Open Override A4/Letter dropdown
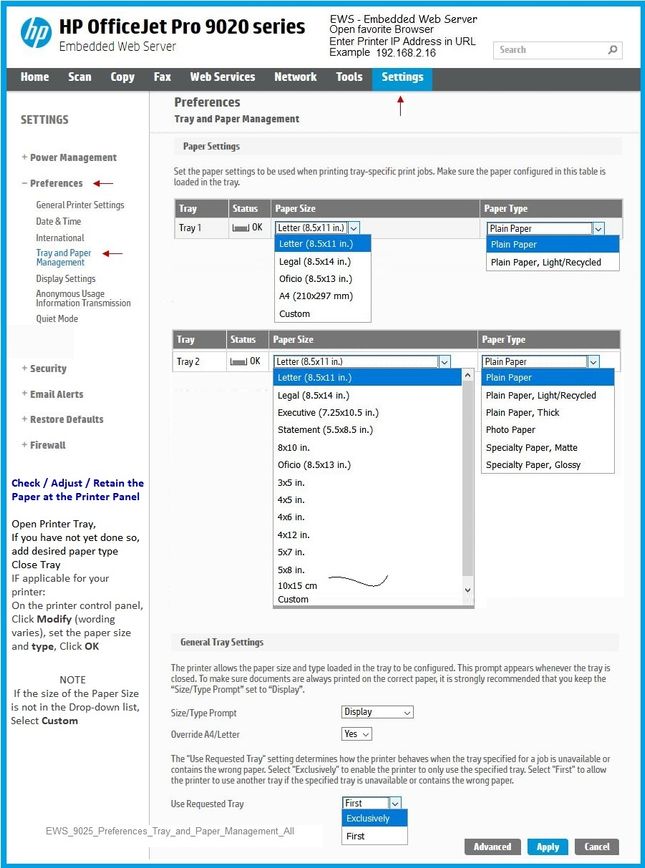The height and width of the screenshot is (868, 645). point(357,734)
